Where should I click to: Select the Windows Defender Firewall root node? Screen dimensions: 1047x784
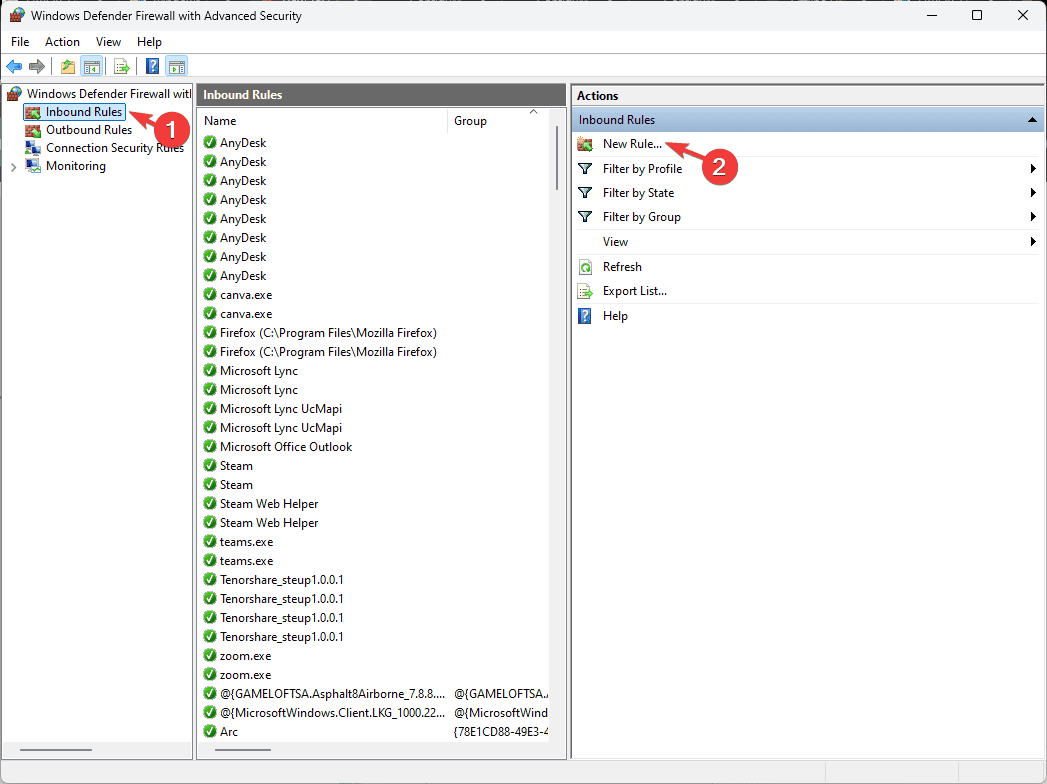(108, 93)
